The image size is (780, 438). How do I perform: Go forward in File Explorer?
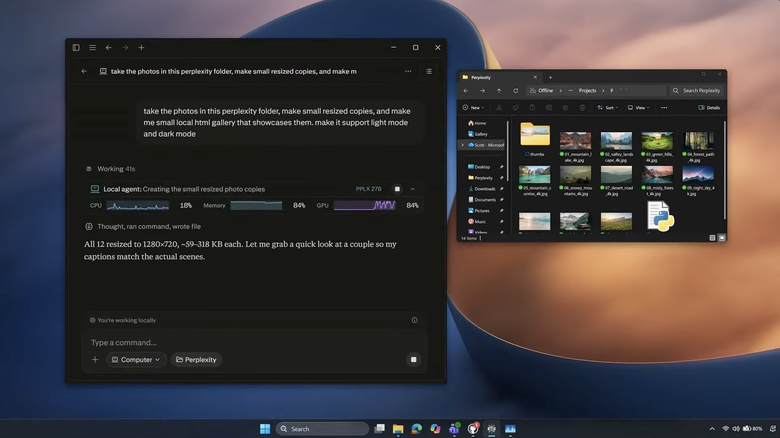482,91
